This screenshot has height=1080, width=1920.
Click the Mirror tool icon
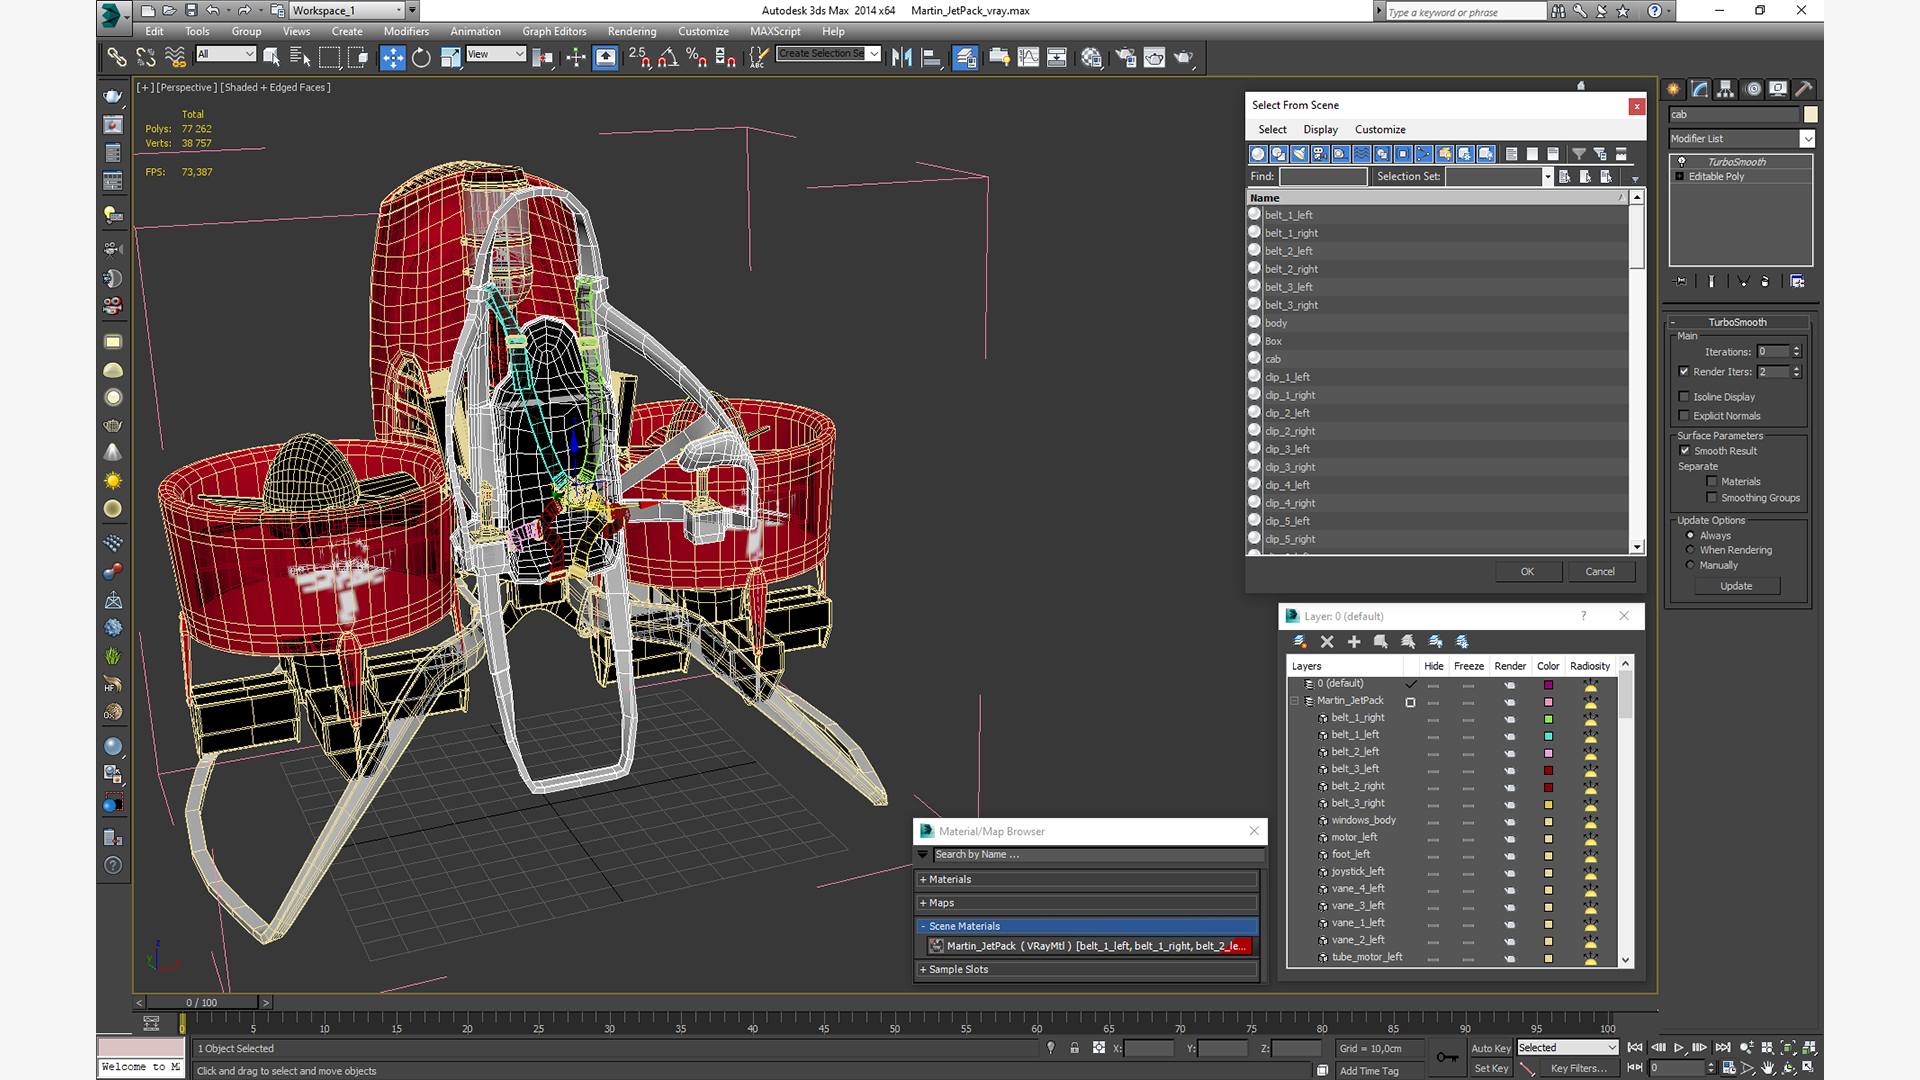tap(901, 58)
